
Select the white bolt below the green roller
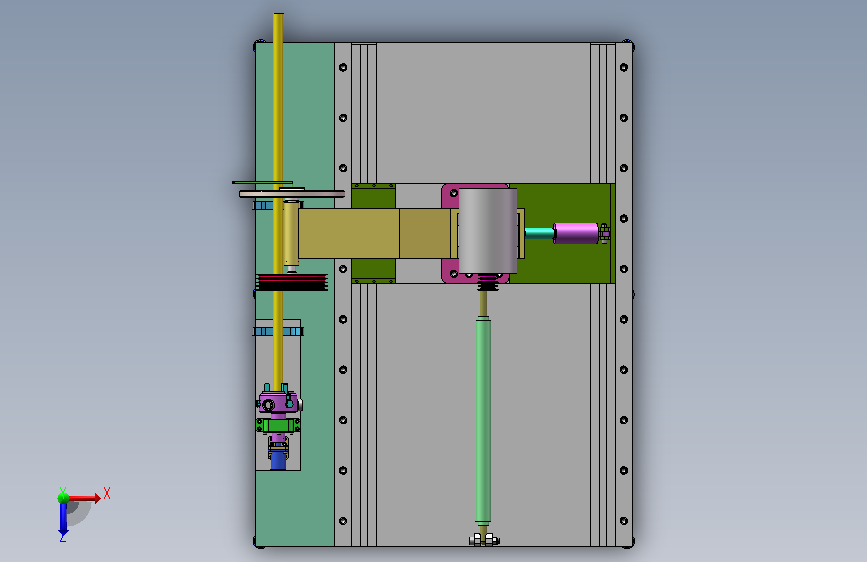tap(484, 540)
